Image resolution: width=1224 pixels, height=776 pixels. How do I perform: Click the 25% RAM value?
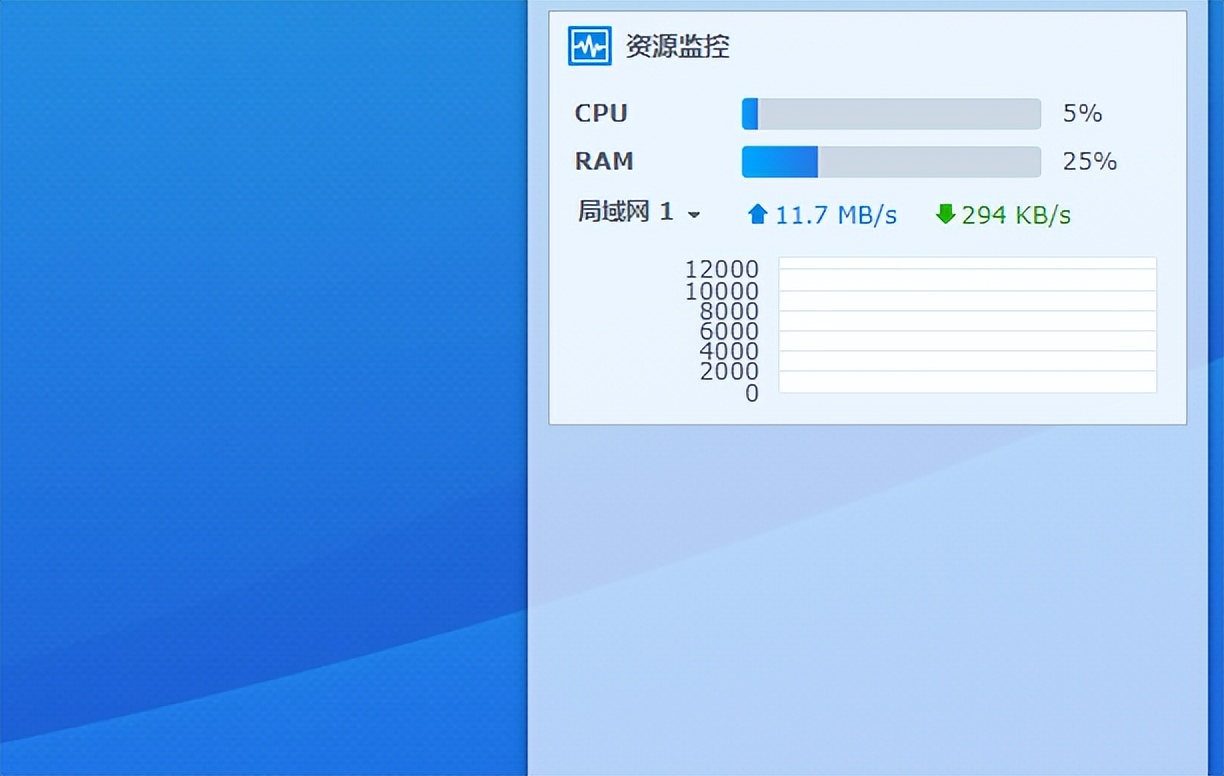tap(1090, 162)
